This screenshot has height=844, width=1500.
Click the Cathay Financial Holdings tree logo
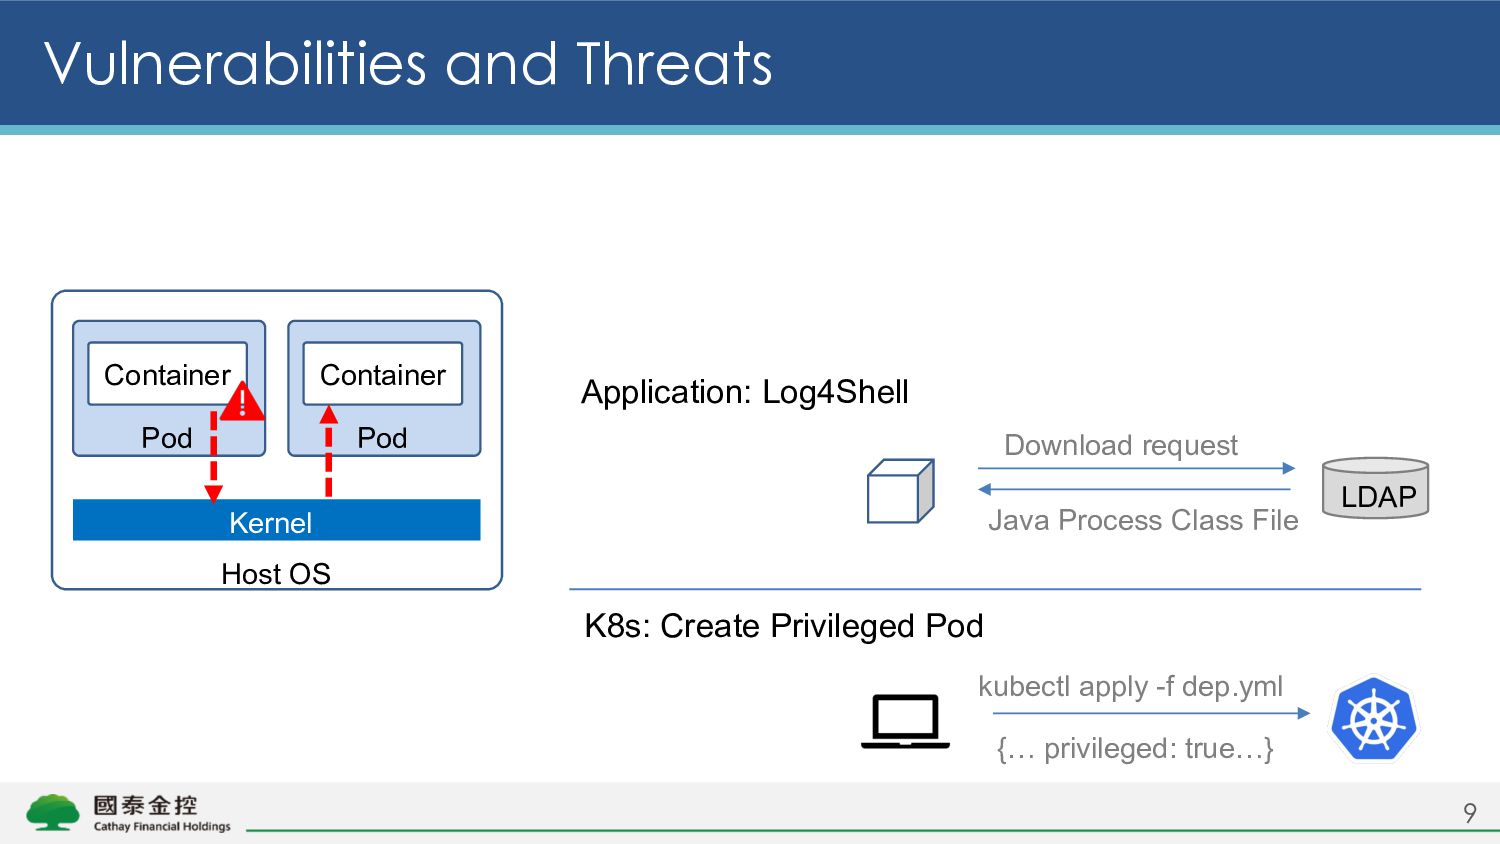pyautogui.click(x=53, y=812)
